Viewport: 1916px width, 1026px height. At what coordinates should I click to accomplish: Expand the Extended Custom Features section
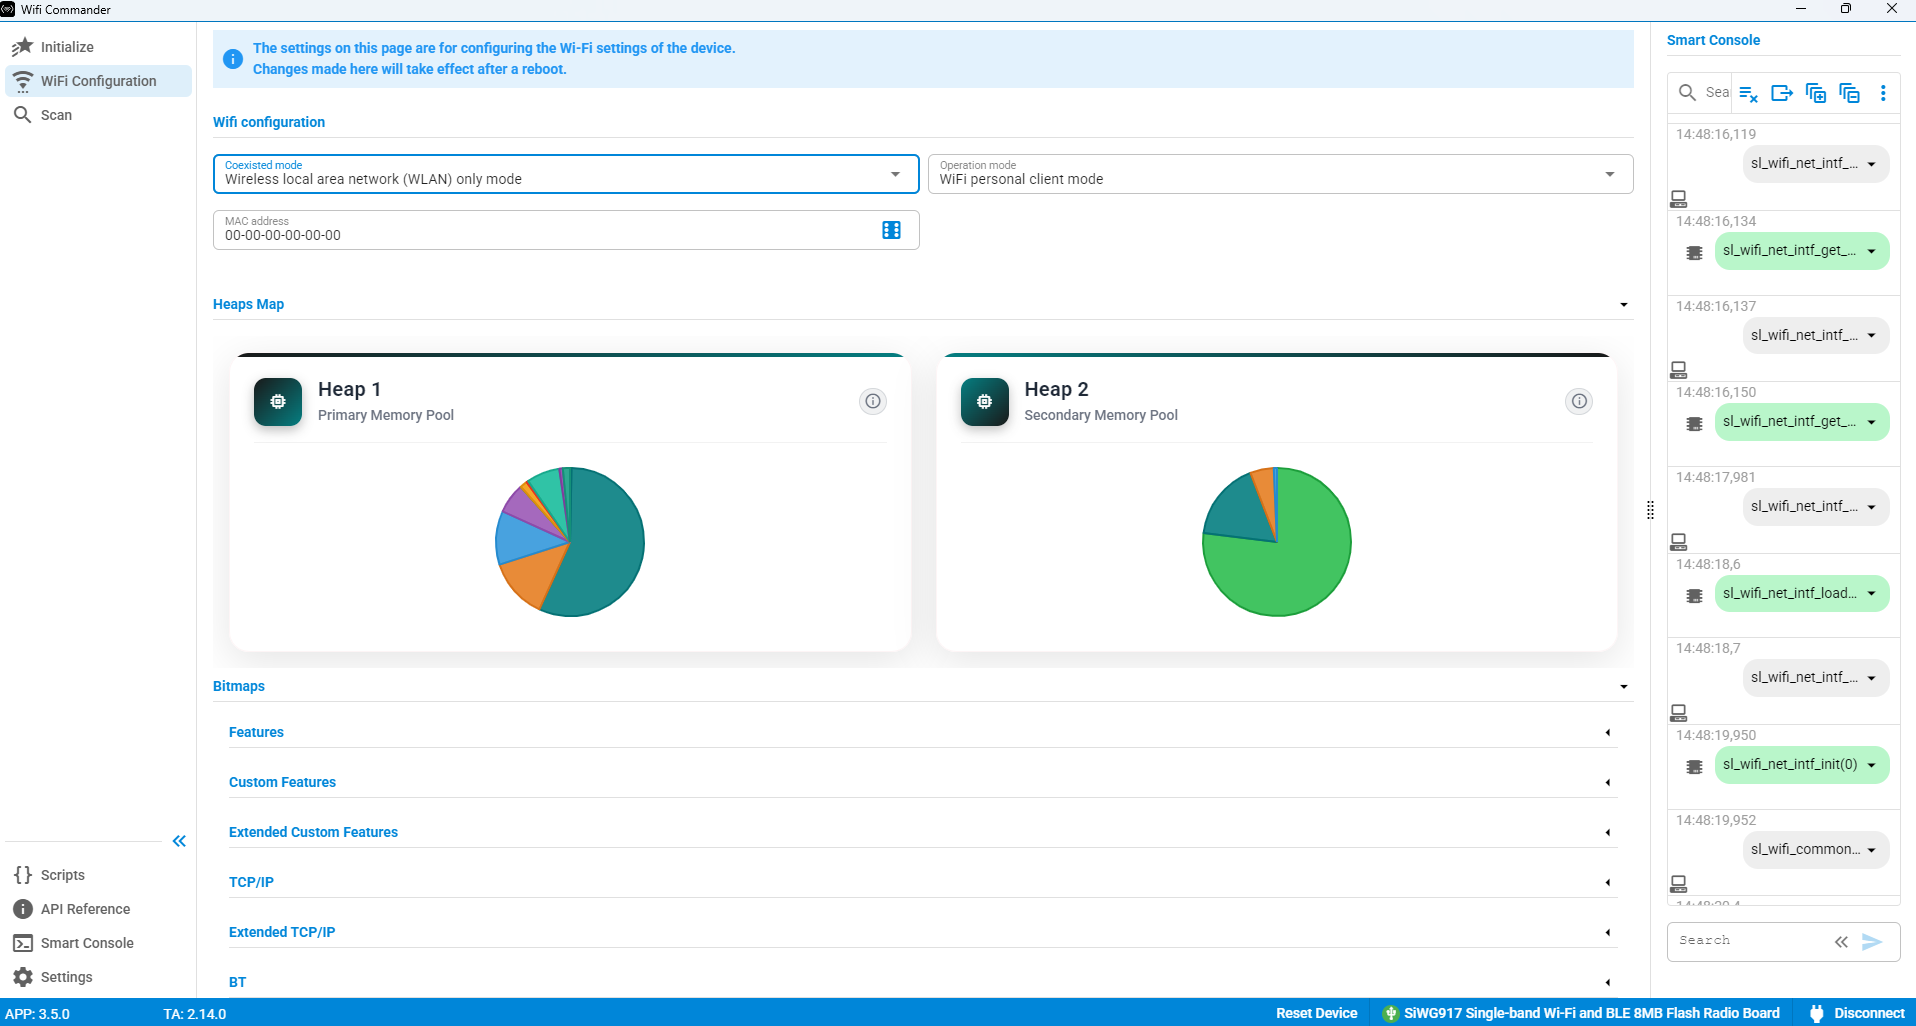coord(1608,833)
